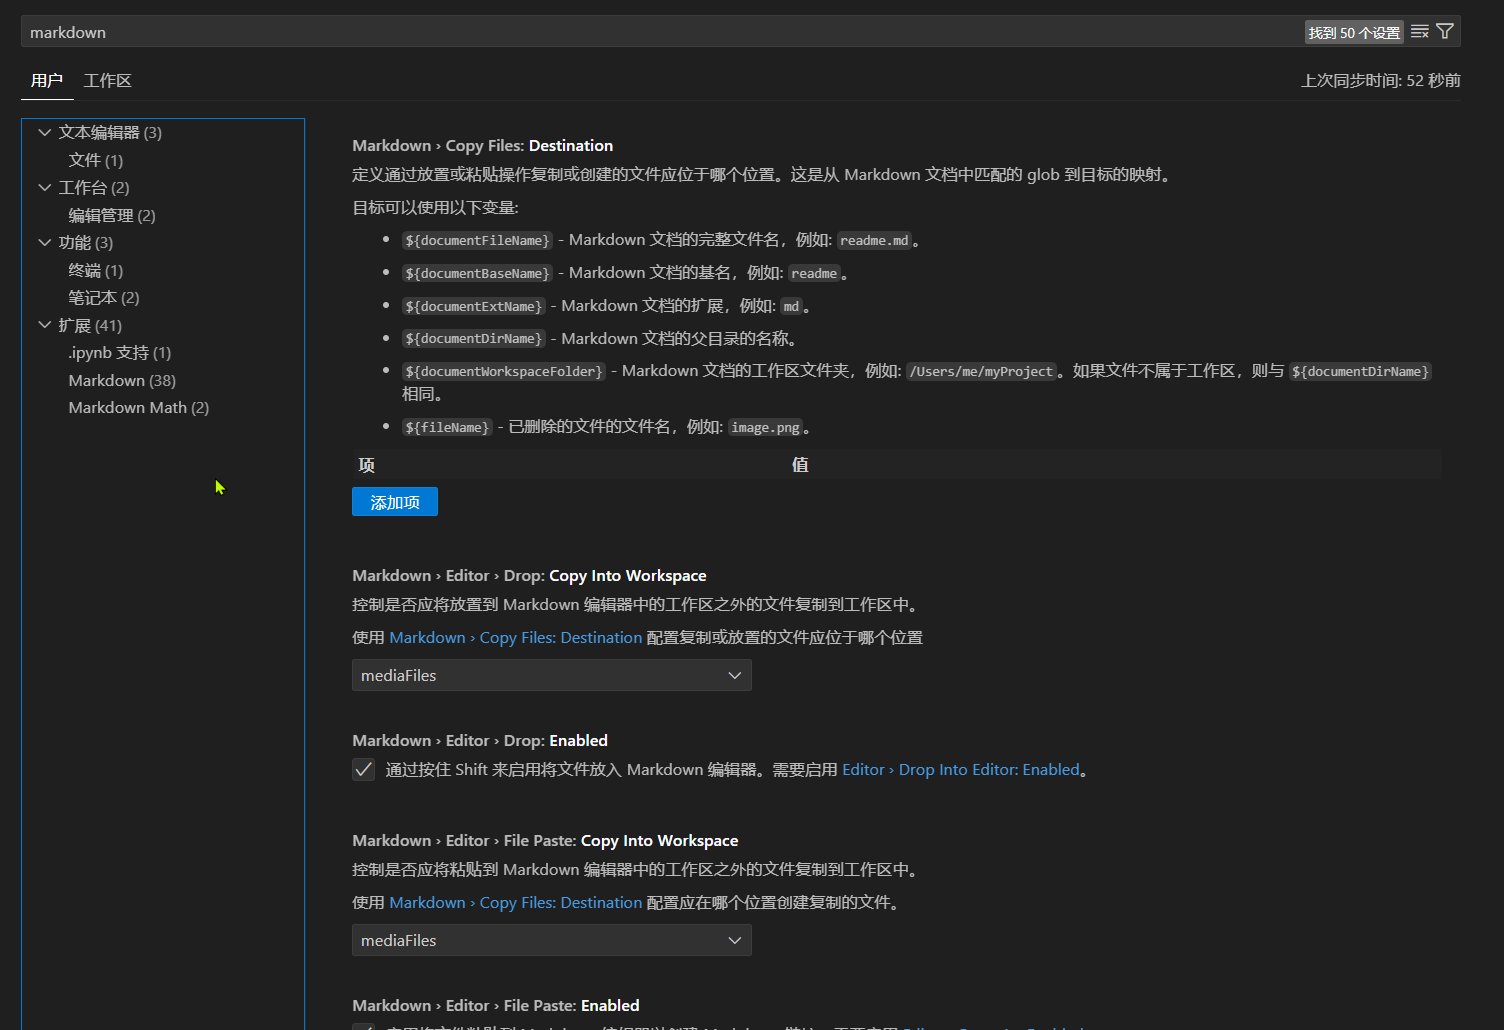Open Drop Copy Into Workspace mediaFiles dropdown
The width and height of the screenshot is (1504, 1030).
(552, 675)
